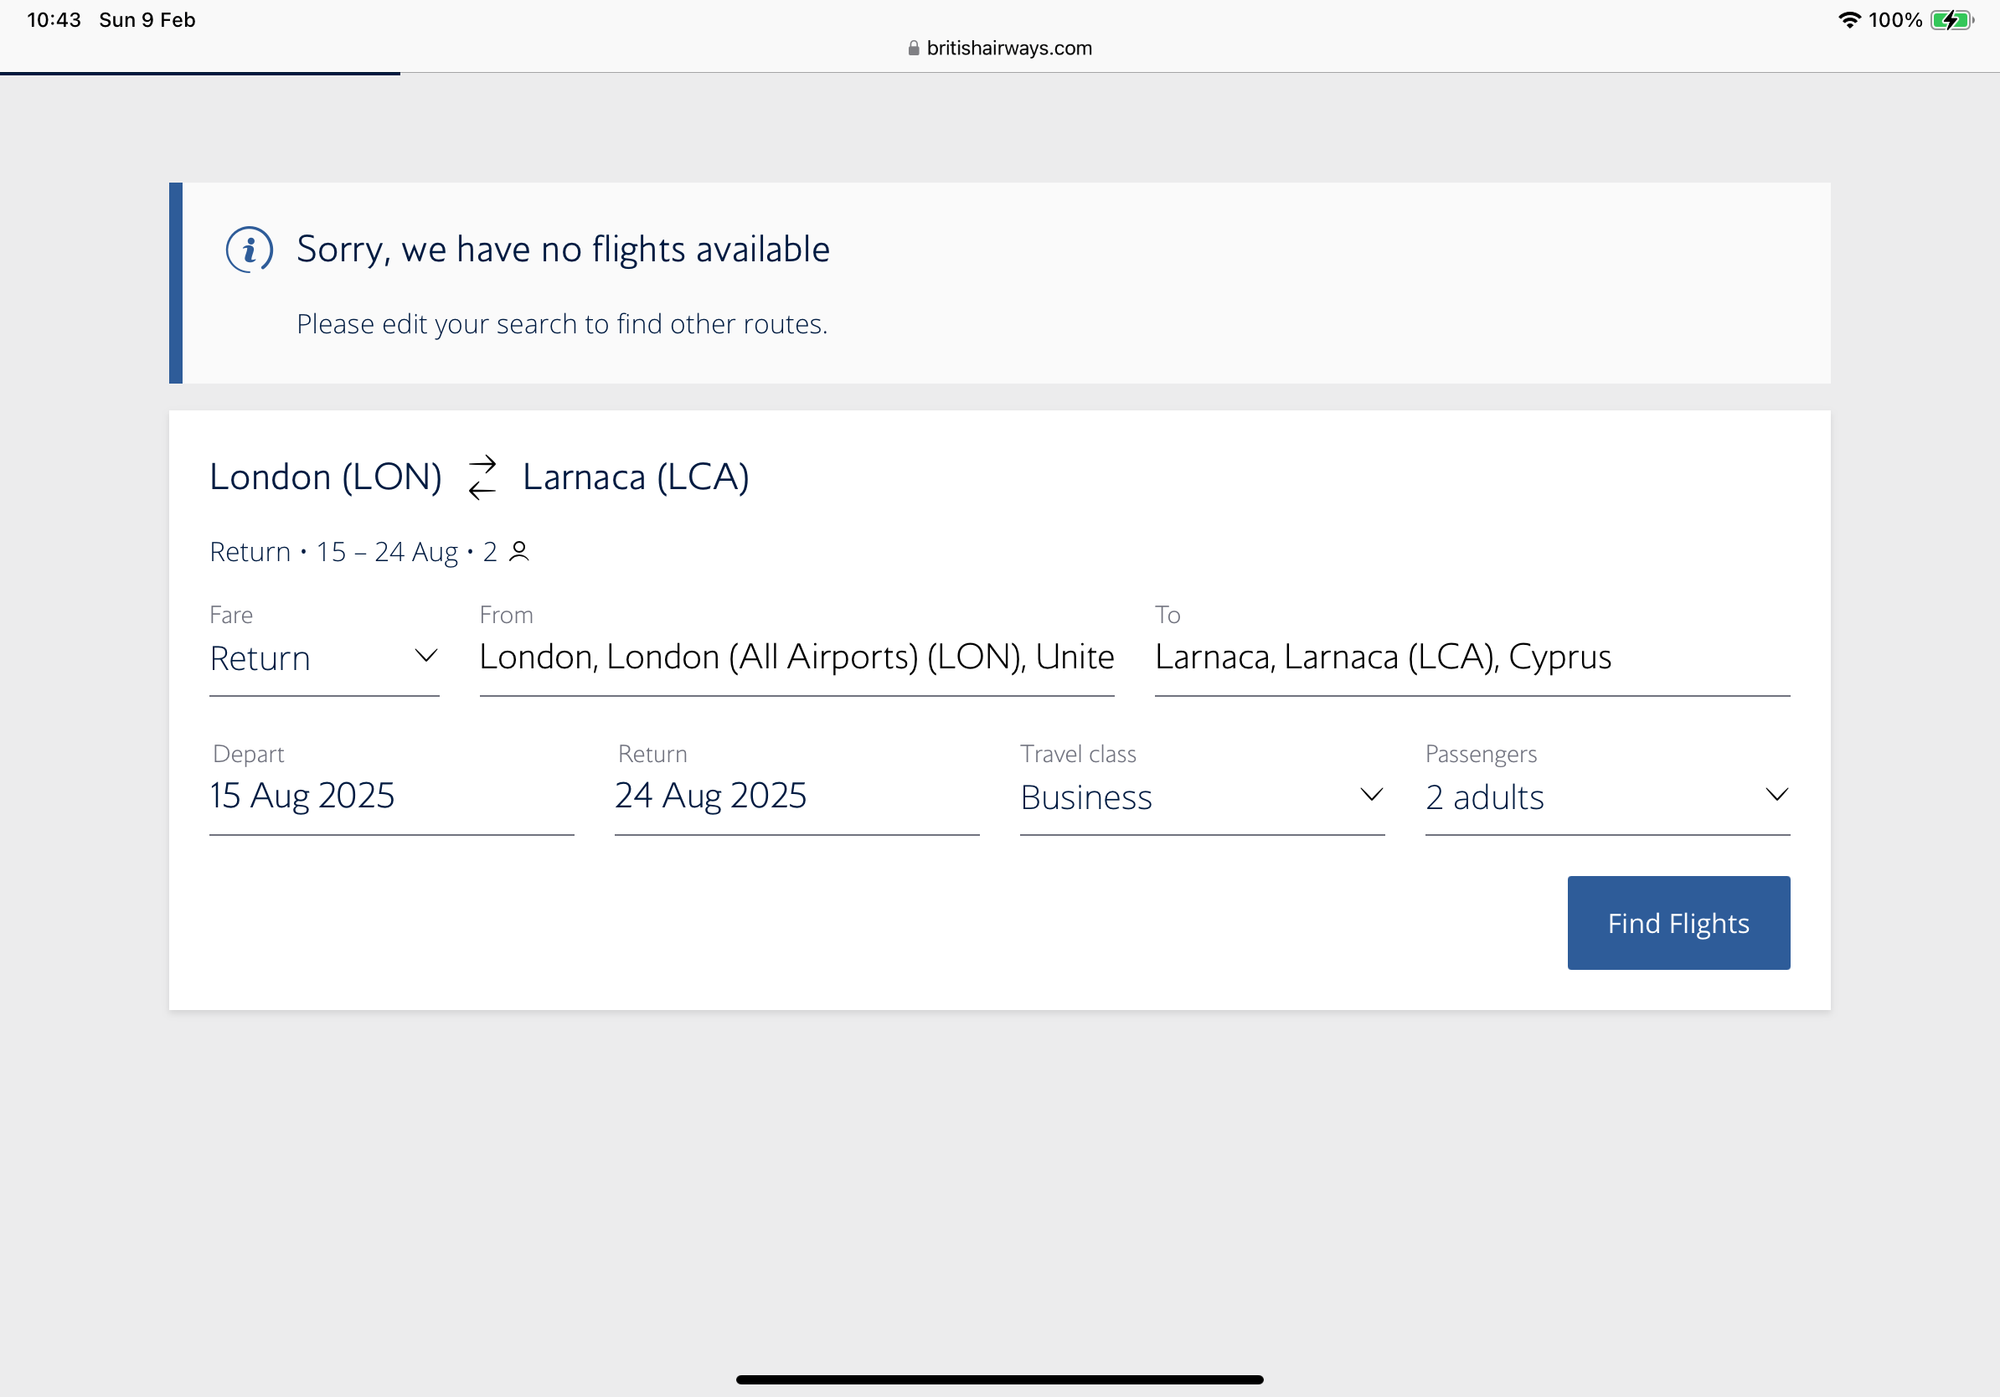Tap the britishairways.com address text
This screenshot has width=2000, height=1397.
(1009, 48)
